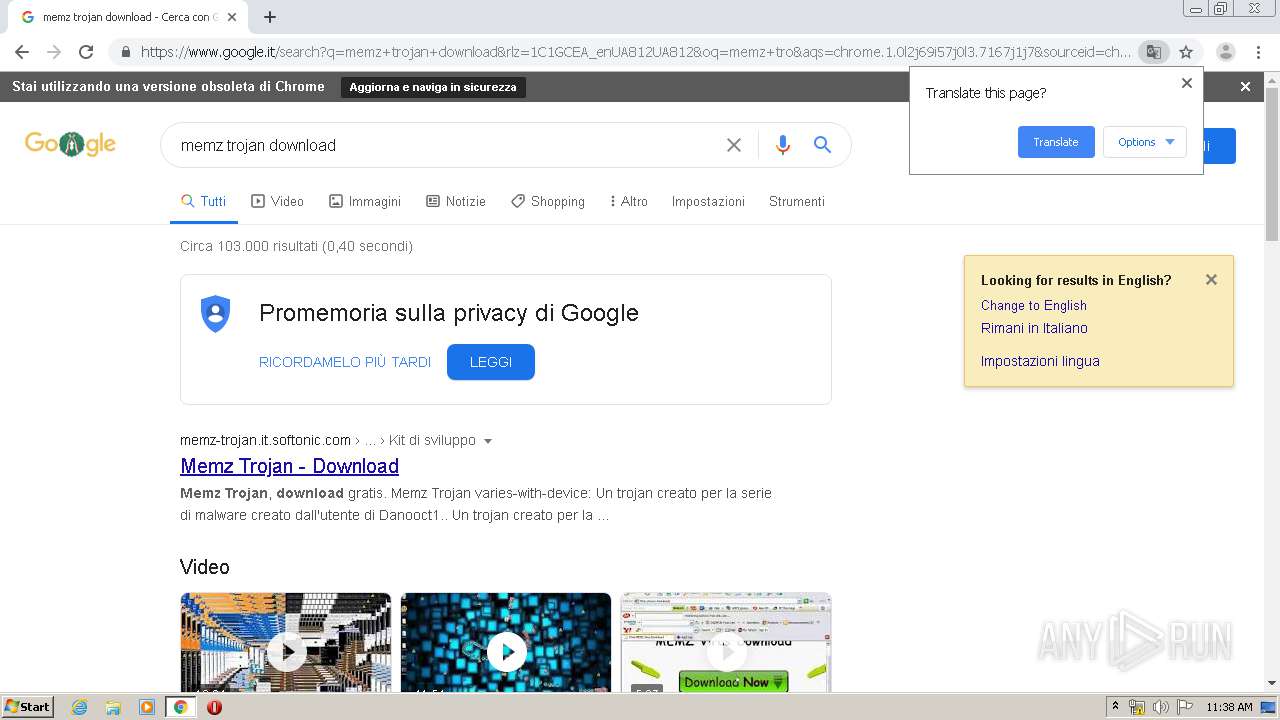Open the translate page icon in address bar
This screenshot has width=1280, height=720.
(1153, 52)
